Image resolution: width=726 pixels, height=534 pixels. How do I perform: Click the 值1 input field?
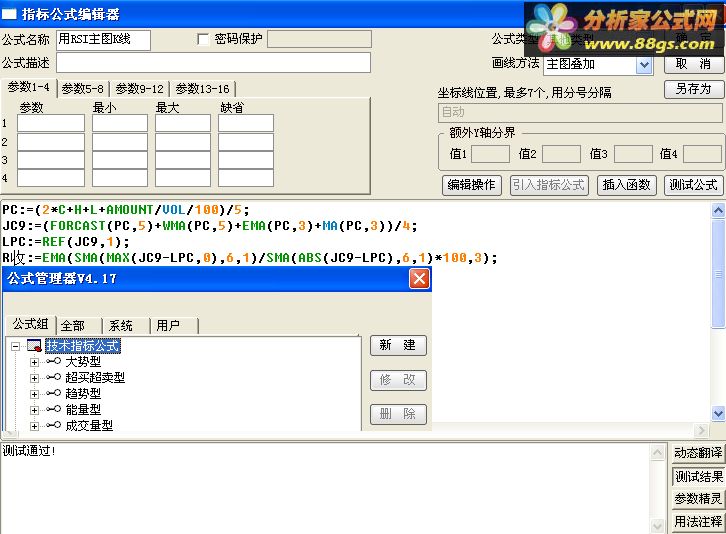(x=490, y=154)
